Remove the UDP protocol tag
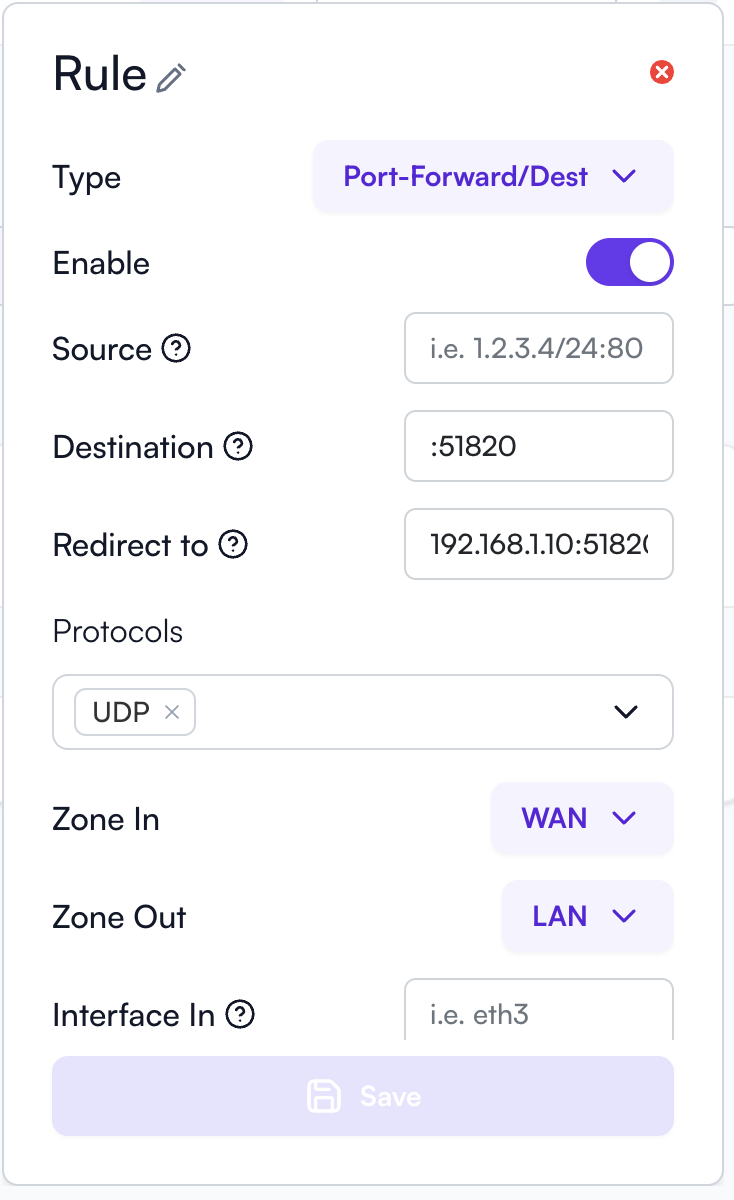This screenshot has height=1200, width=734. [172, 712]
